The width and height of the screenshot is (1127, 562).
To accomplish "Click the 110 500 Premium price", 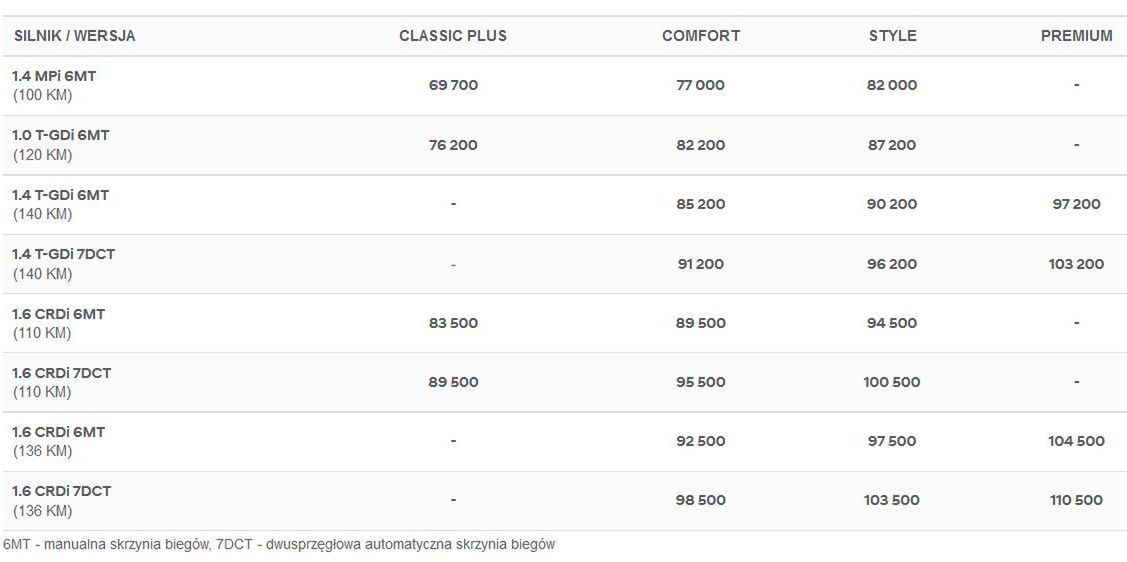I will point(1076,500).
